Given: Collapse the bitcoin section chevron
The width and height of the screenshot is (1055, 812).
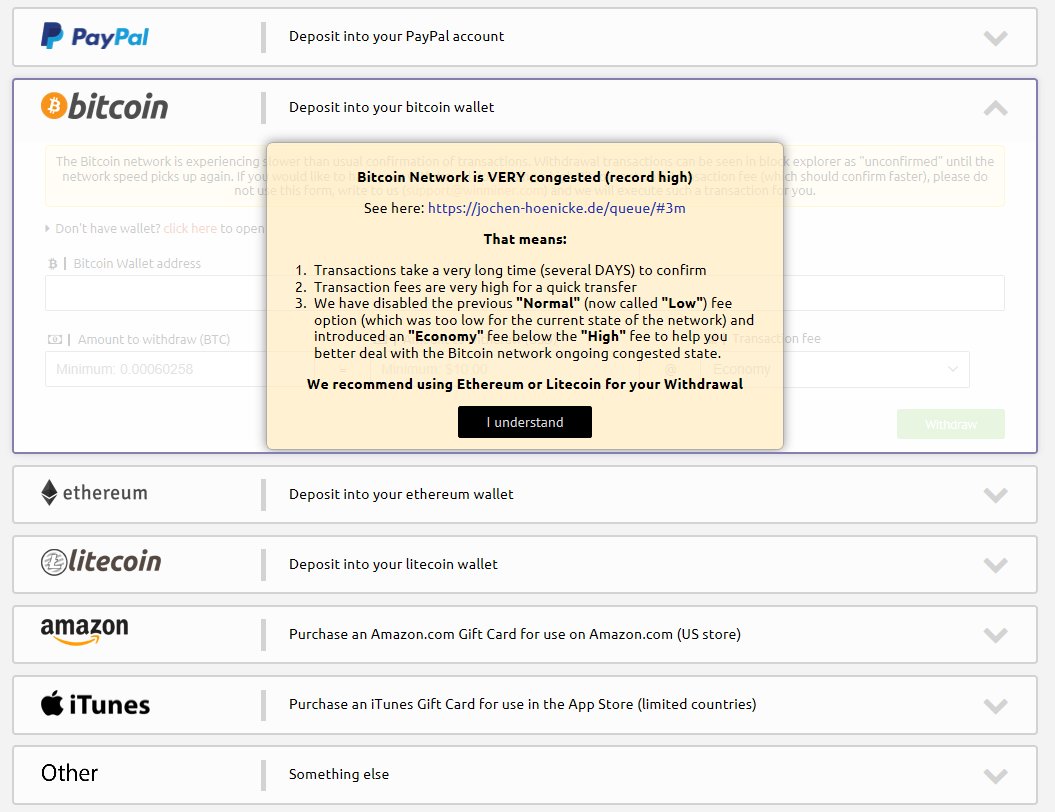Looking at the screenshot, I should (x=995, y=108).
